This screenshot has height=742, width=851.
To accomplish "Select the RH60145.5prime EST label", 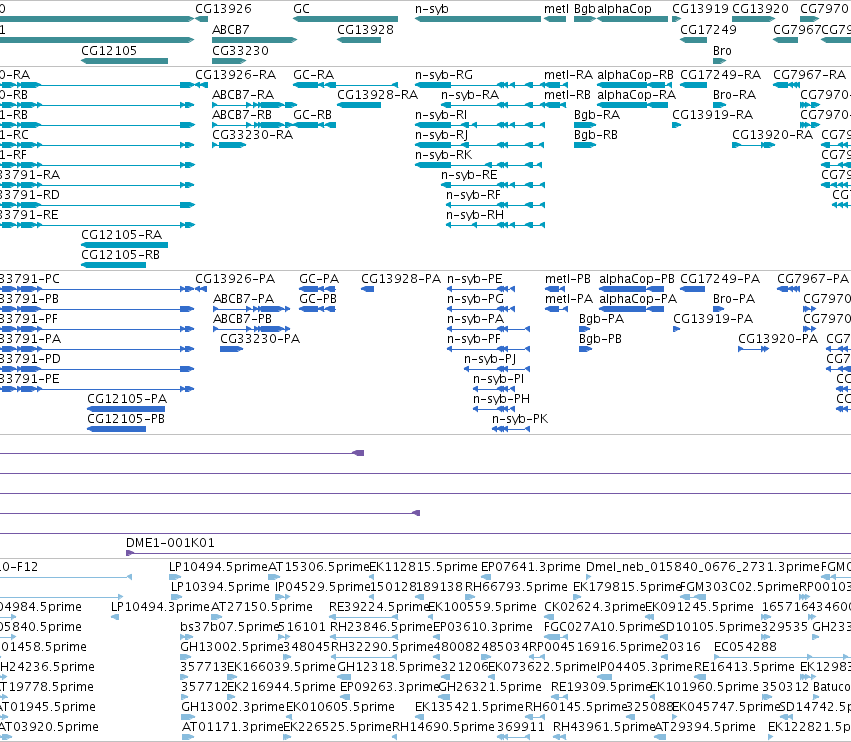I will coord(575,707).
